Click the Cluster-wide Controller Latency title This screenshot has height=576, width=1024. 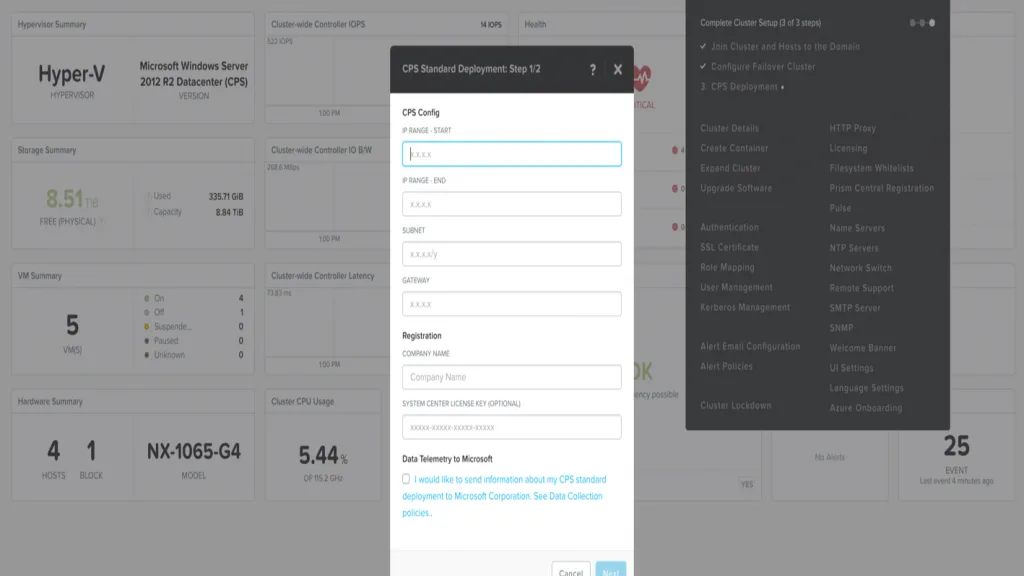[323, 276]
